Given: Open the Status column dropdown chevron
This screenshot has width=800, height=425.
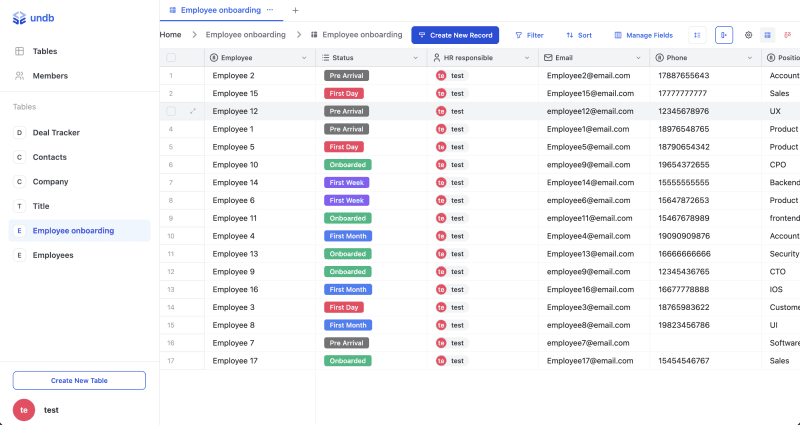Looking at the screenshot, I should coord(415,58).
